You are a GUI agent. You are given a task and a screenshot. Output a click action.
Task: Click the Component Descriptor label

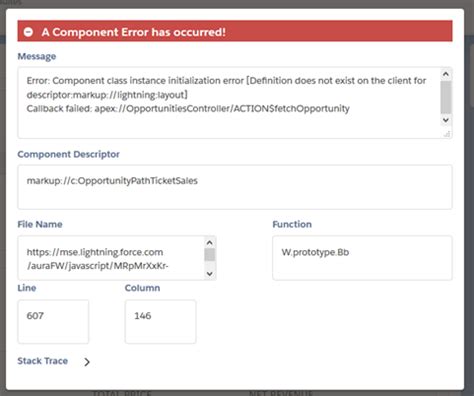pyautogui.click(x=68, y=154)
